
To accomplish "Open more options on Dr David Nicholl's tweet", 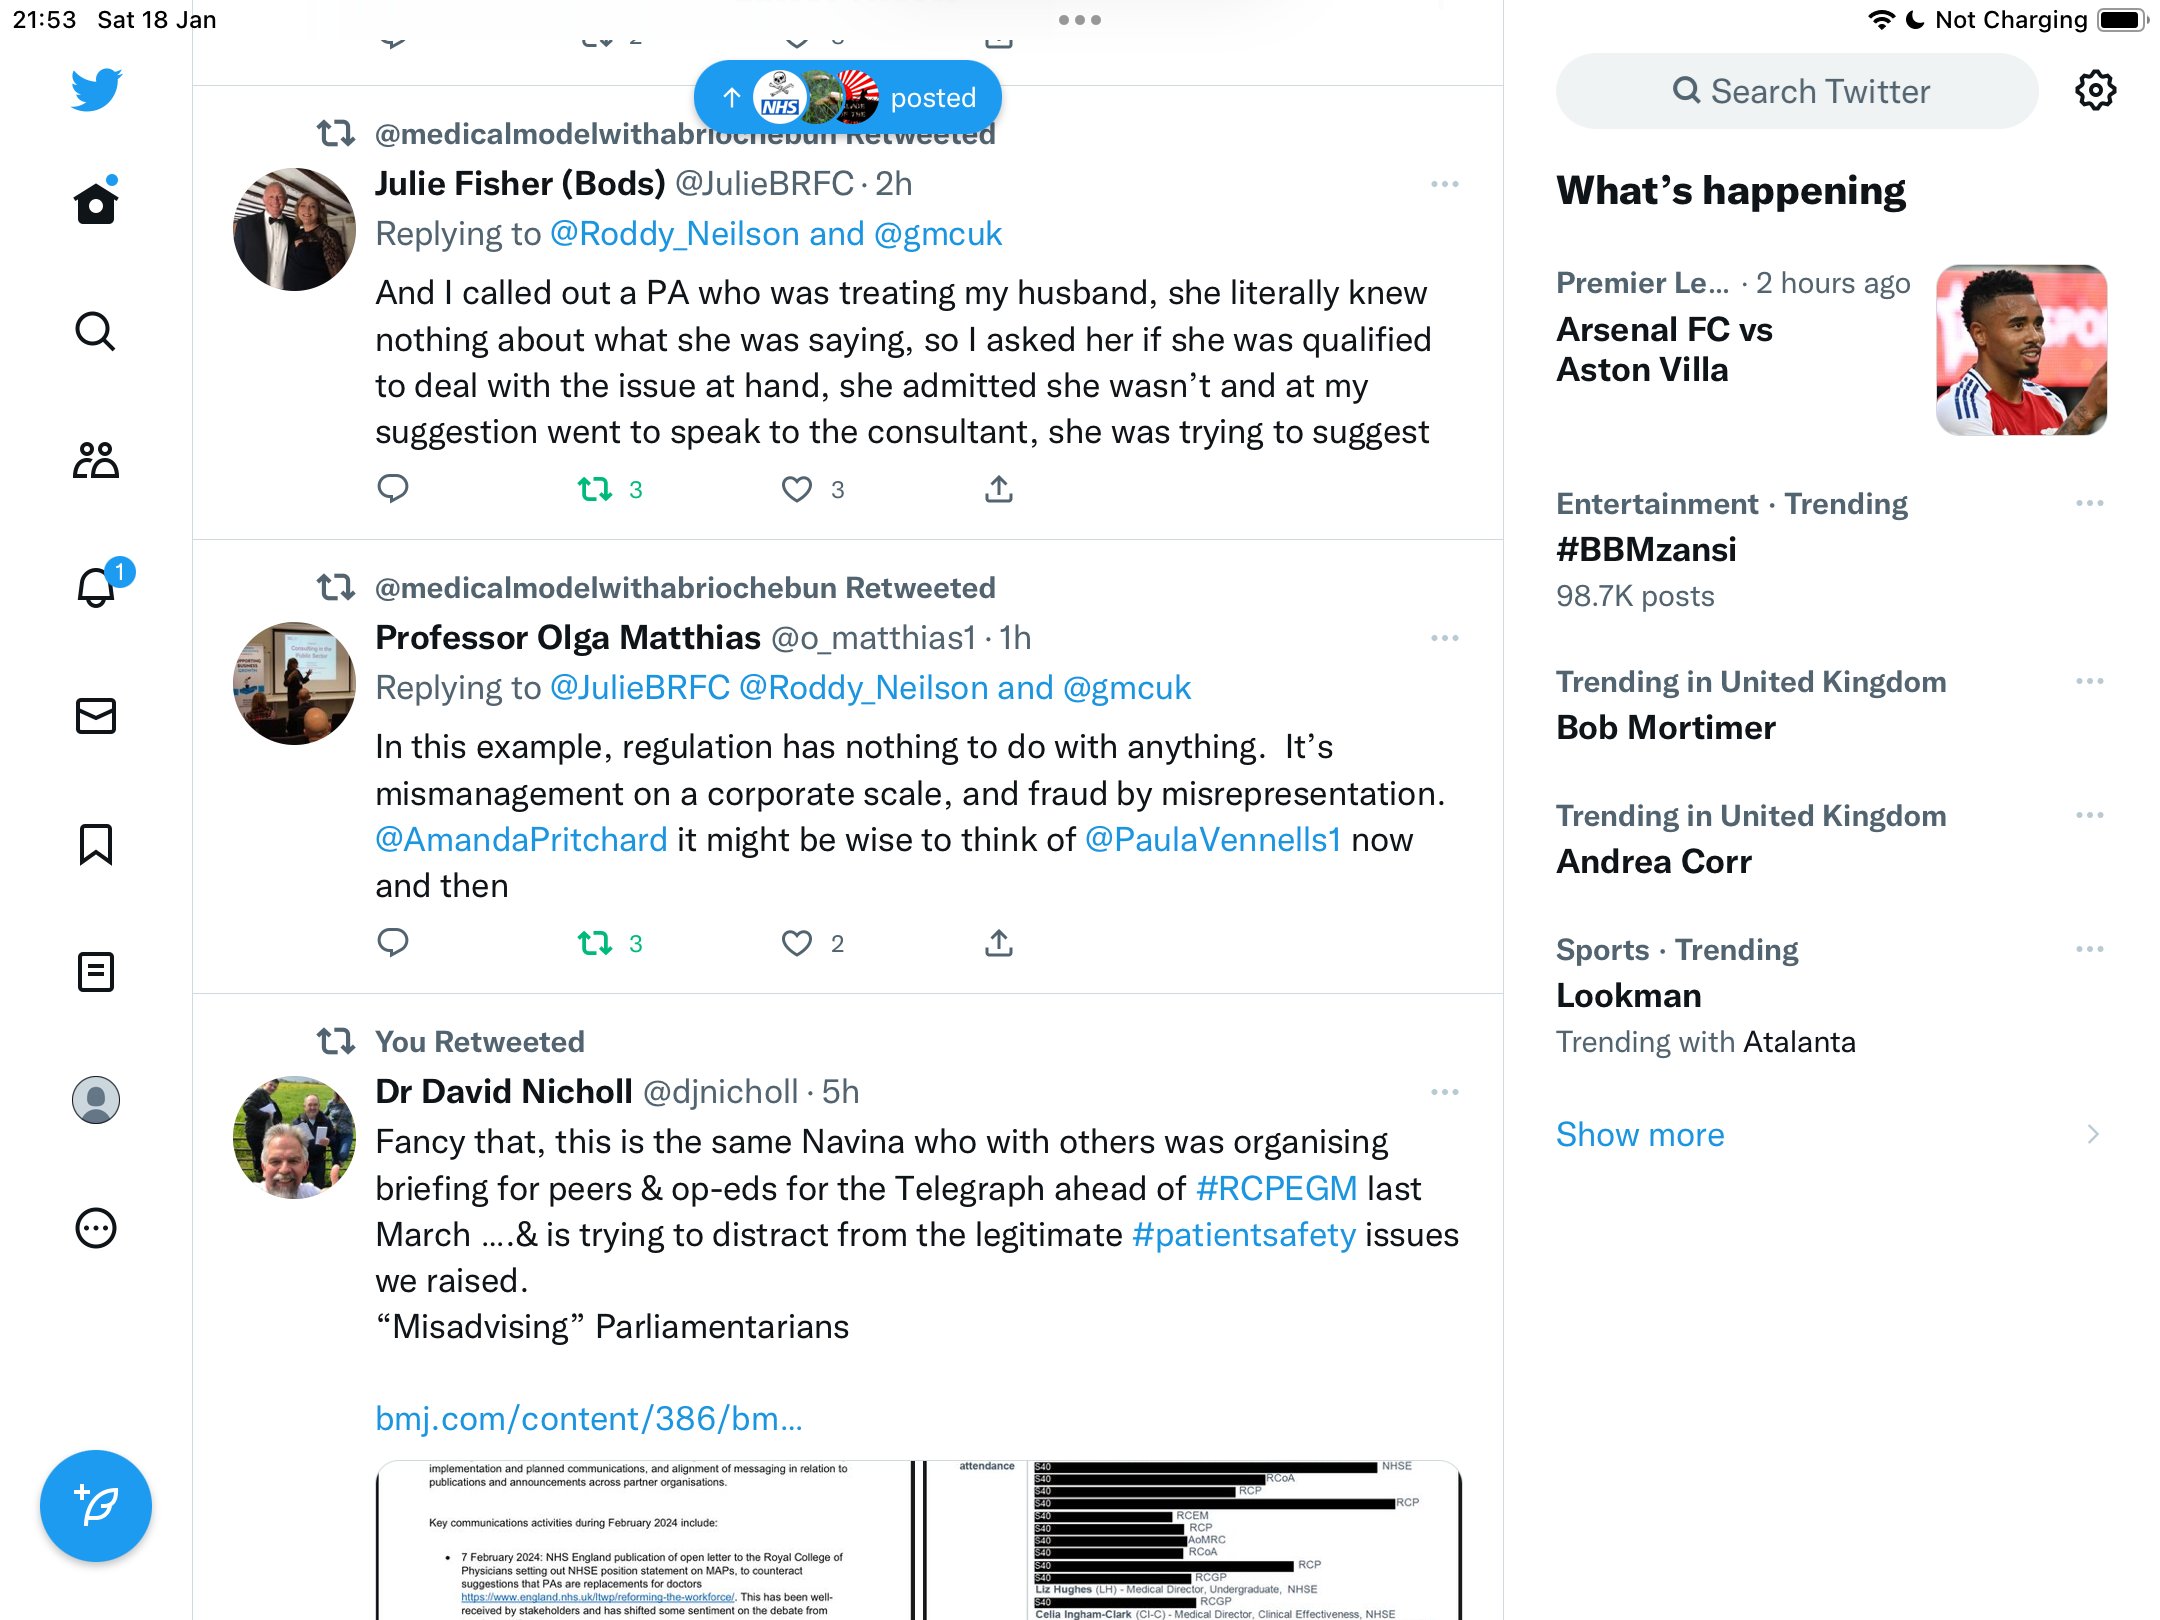I will 1445,1092.
